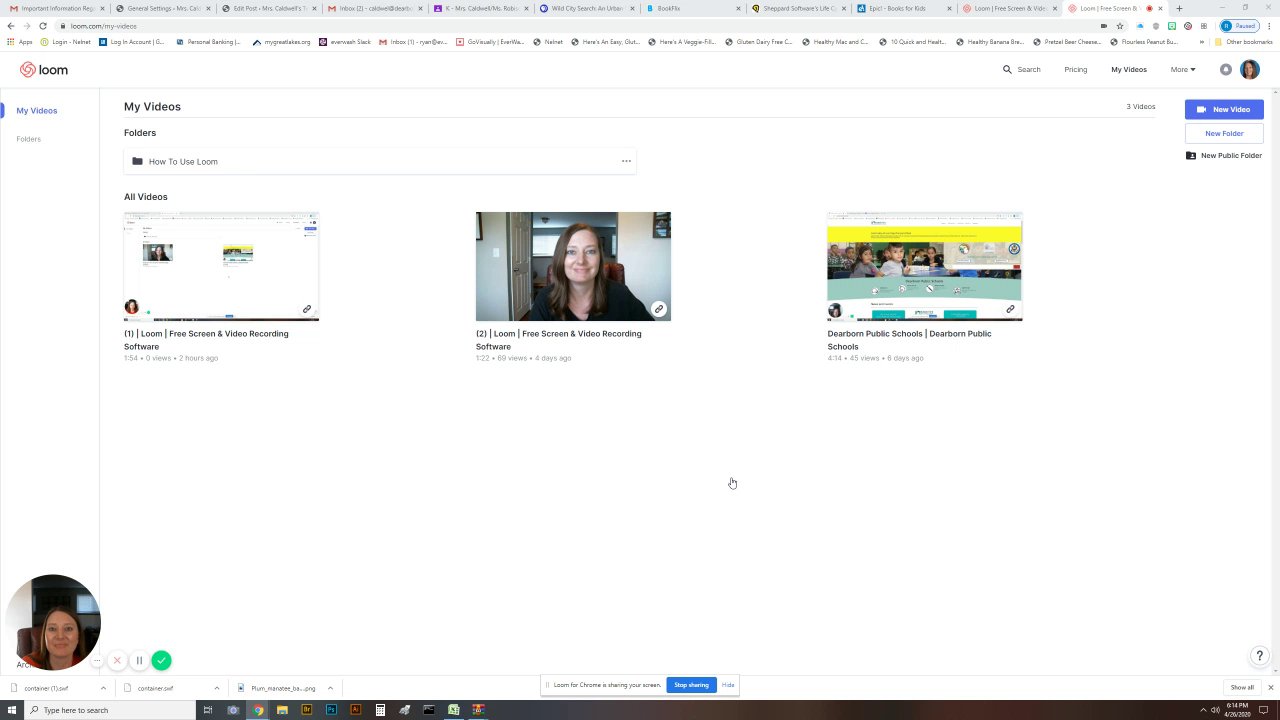Copy link of (2) Loom recording video

point(659,309)
